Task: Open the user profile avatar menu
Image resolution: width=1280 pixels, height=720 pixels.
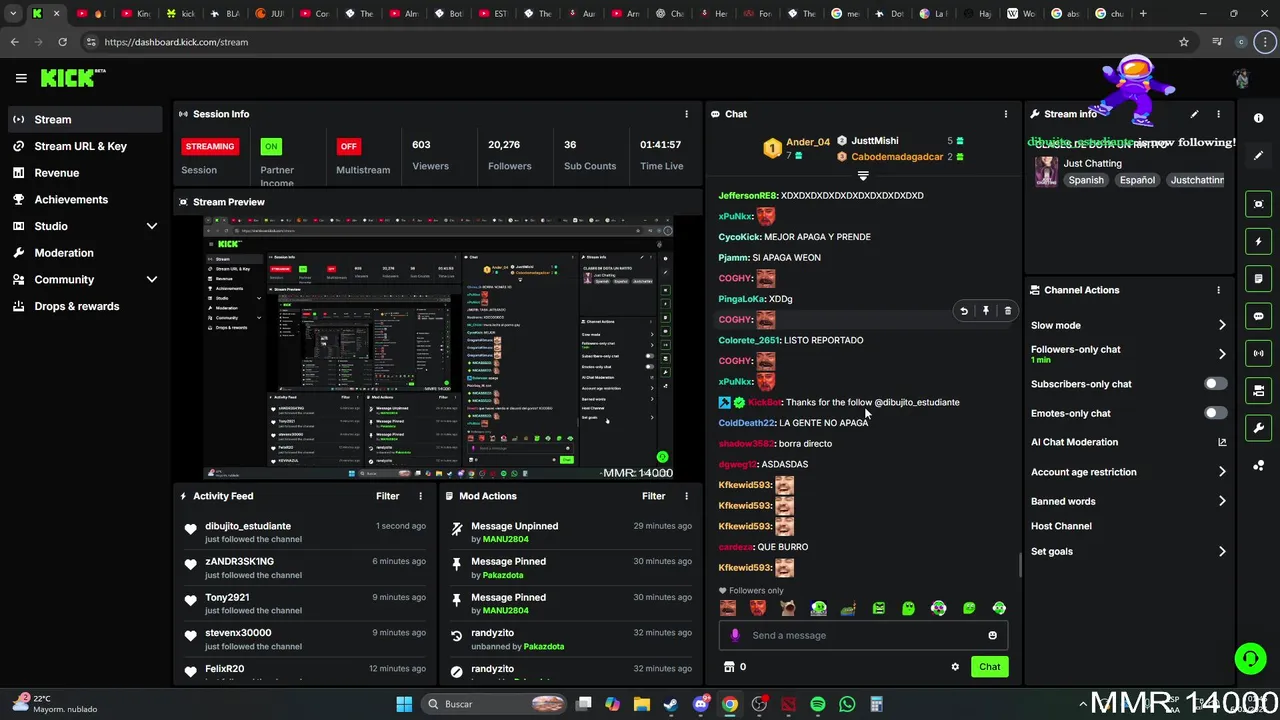Action: coord(1241,78)
